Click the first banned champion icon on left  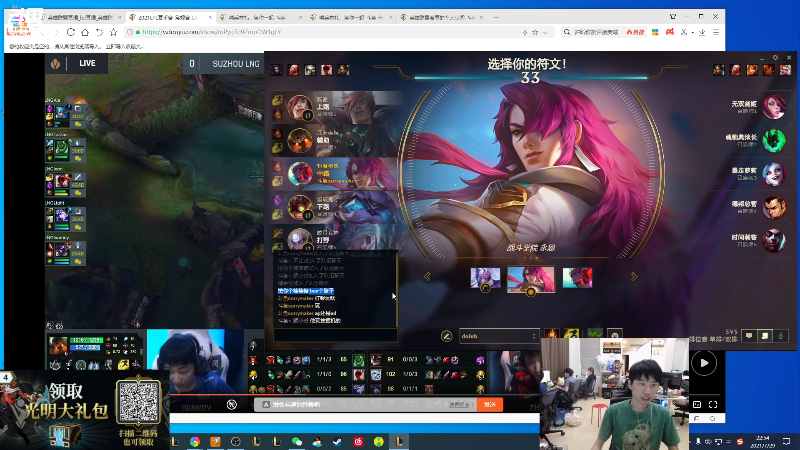click(x=277, y=69)
